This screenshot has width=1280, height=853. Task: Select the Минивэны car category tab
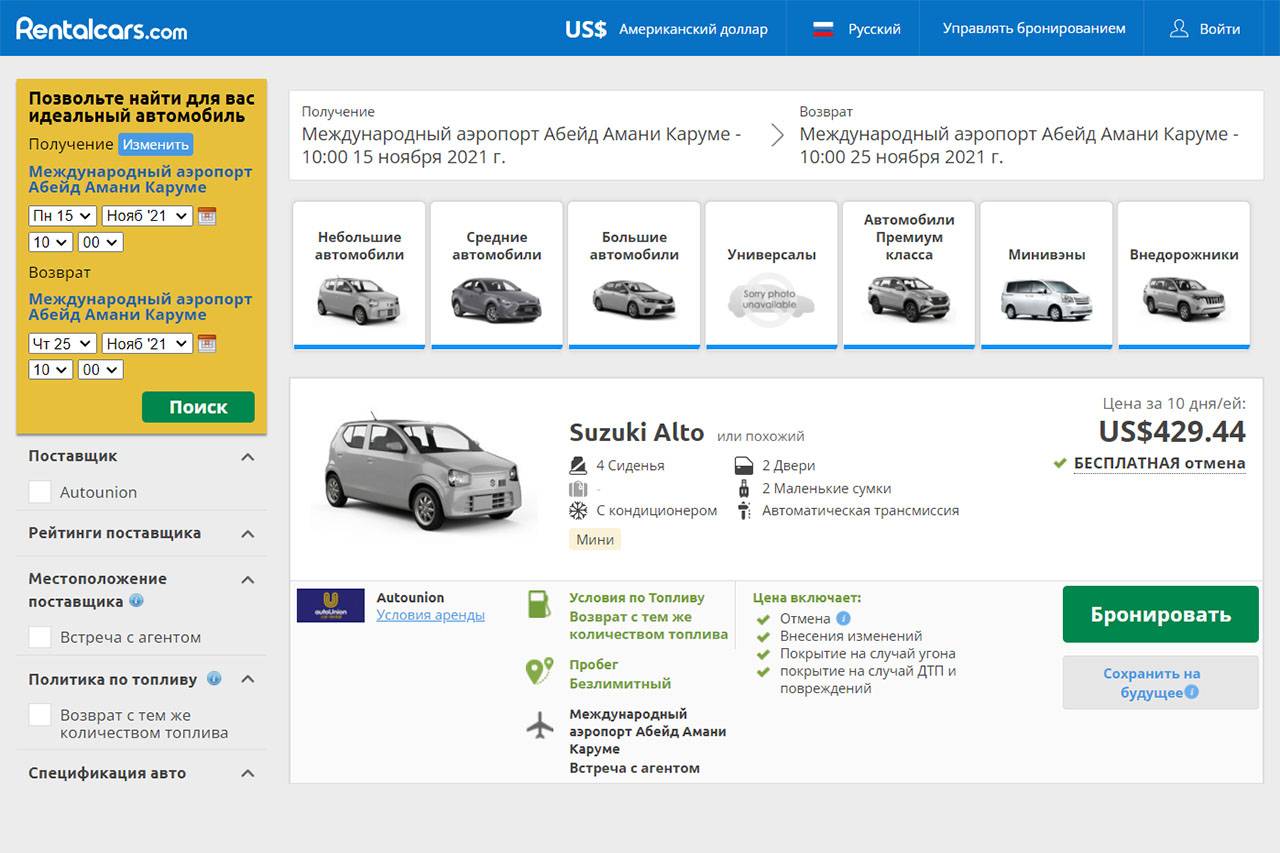1046,275
